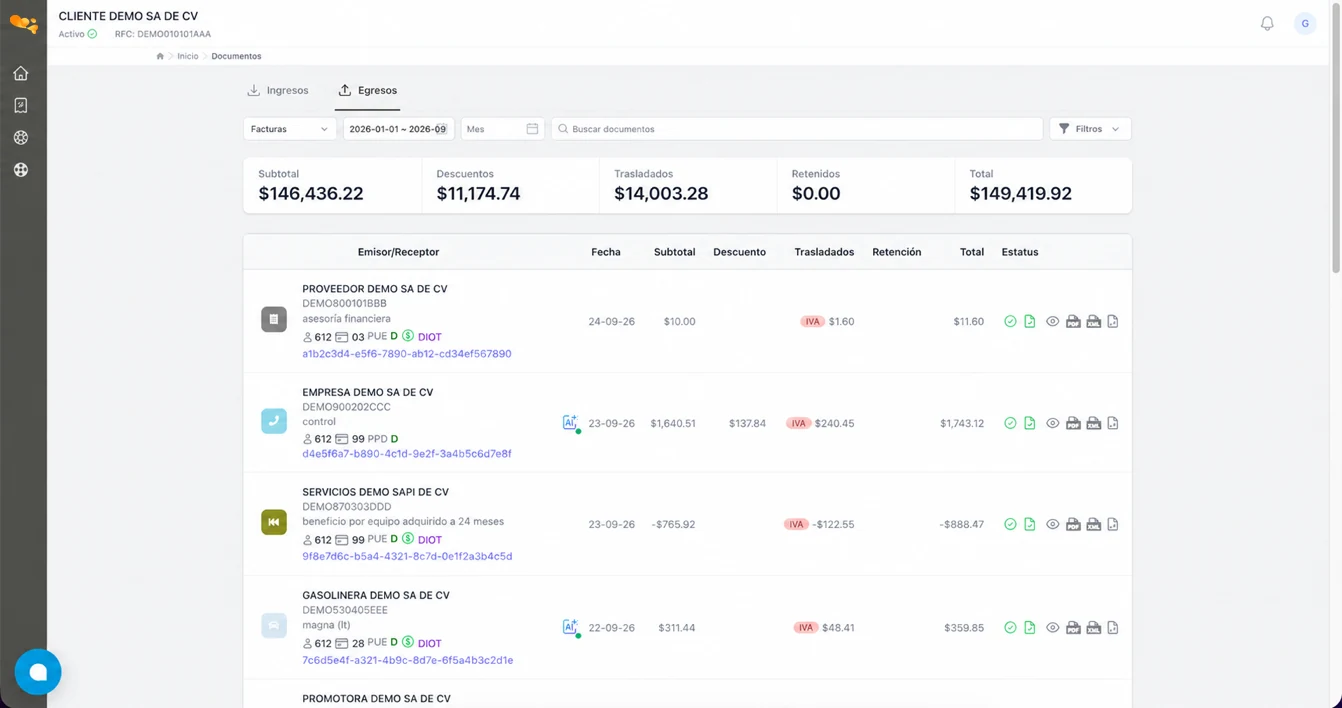1342x708 pixels.
Task: Open the Mes month picker
Action: pos(502,129)
